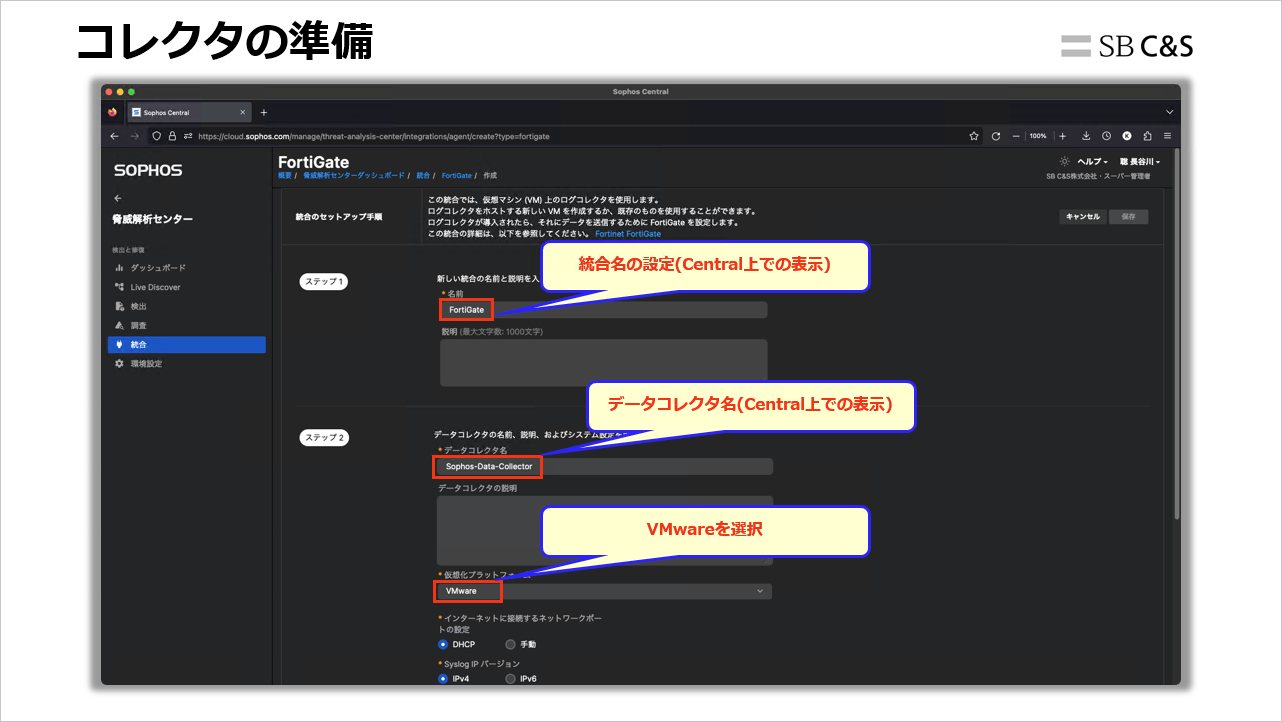
Task: Click the 名前 field containing FortiGate
Action: [x=604, y=310]
